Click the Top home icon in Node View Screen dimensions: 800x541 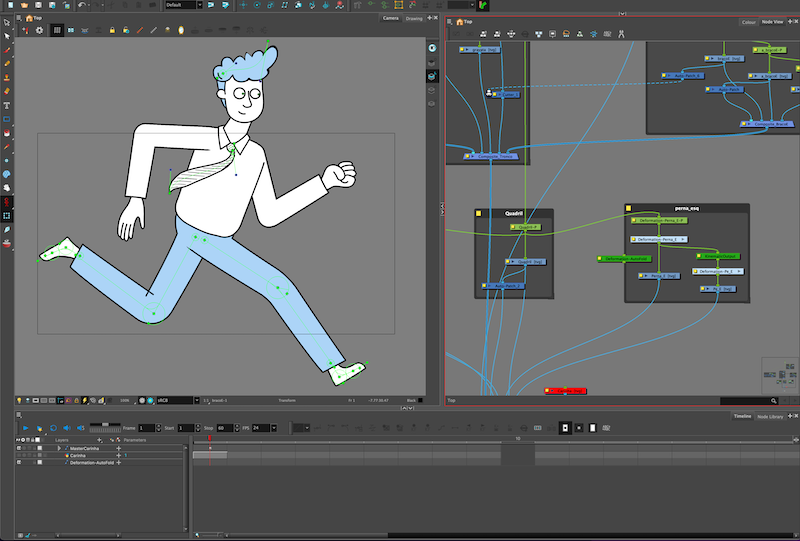click(460, 21)
